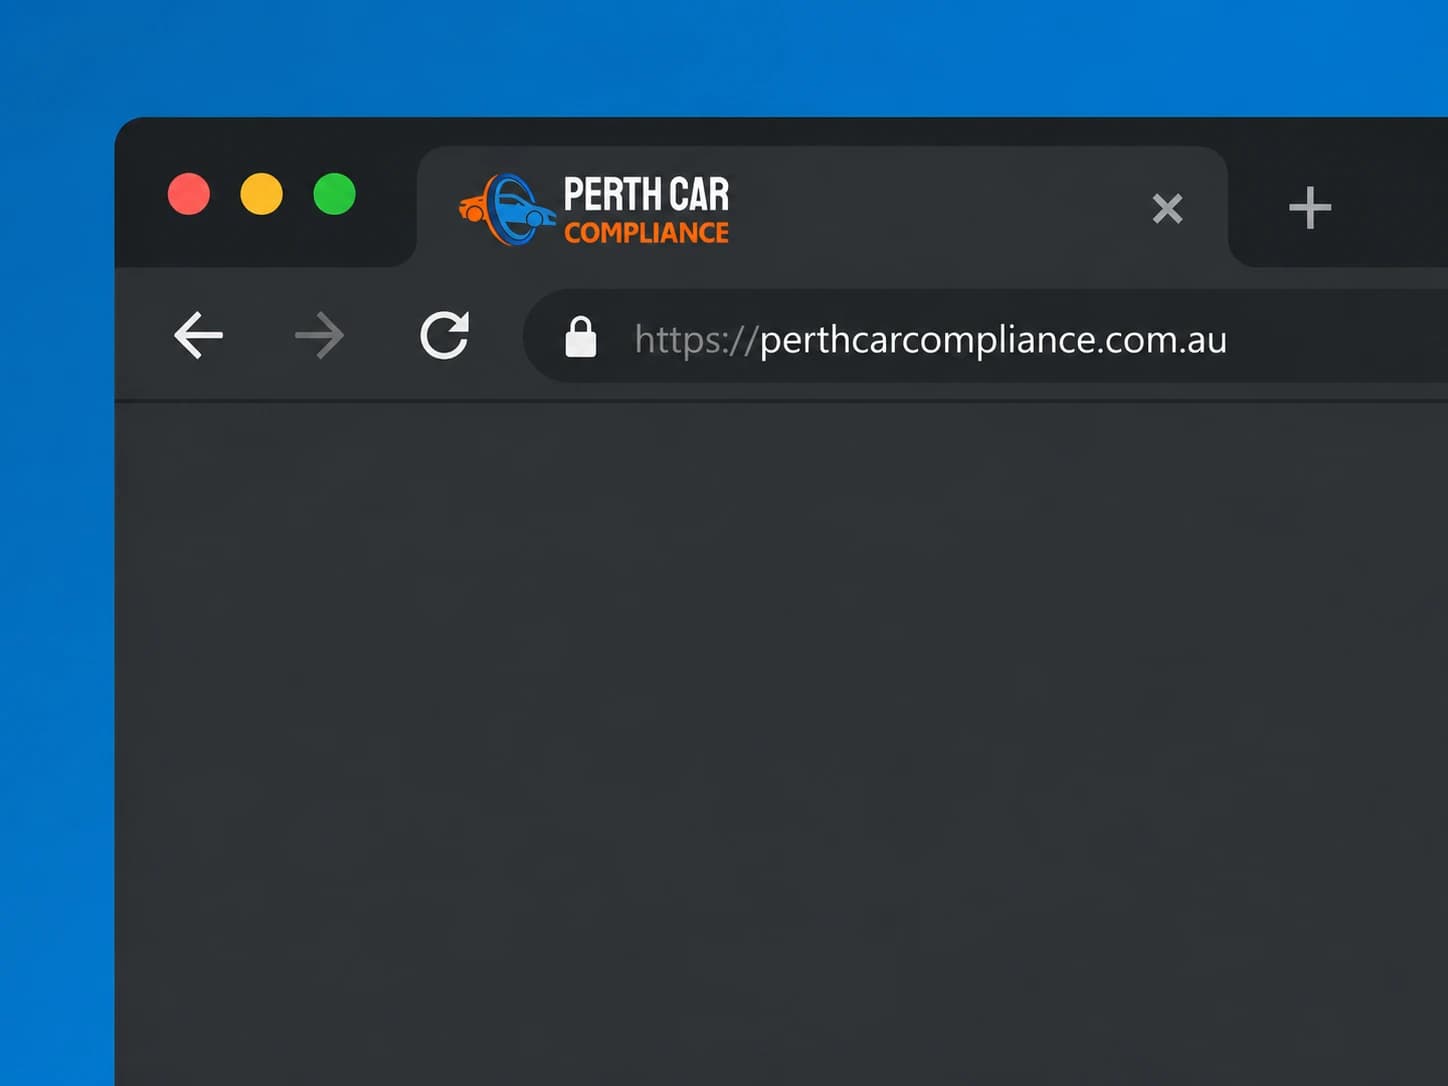Click the forward arrow button
Screen dimensions: 1448x1086
320,335
